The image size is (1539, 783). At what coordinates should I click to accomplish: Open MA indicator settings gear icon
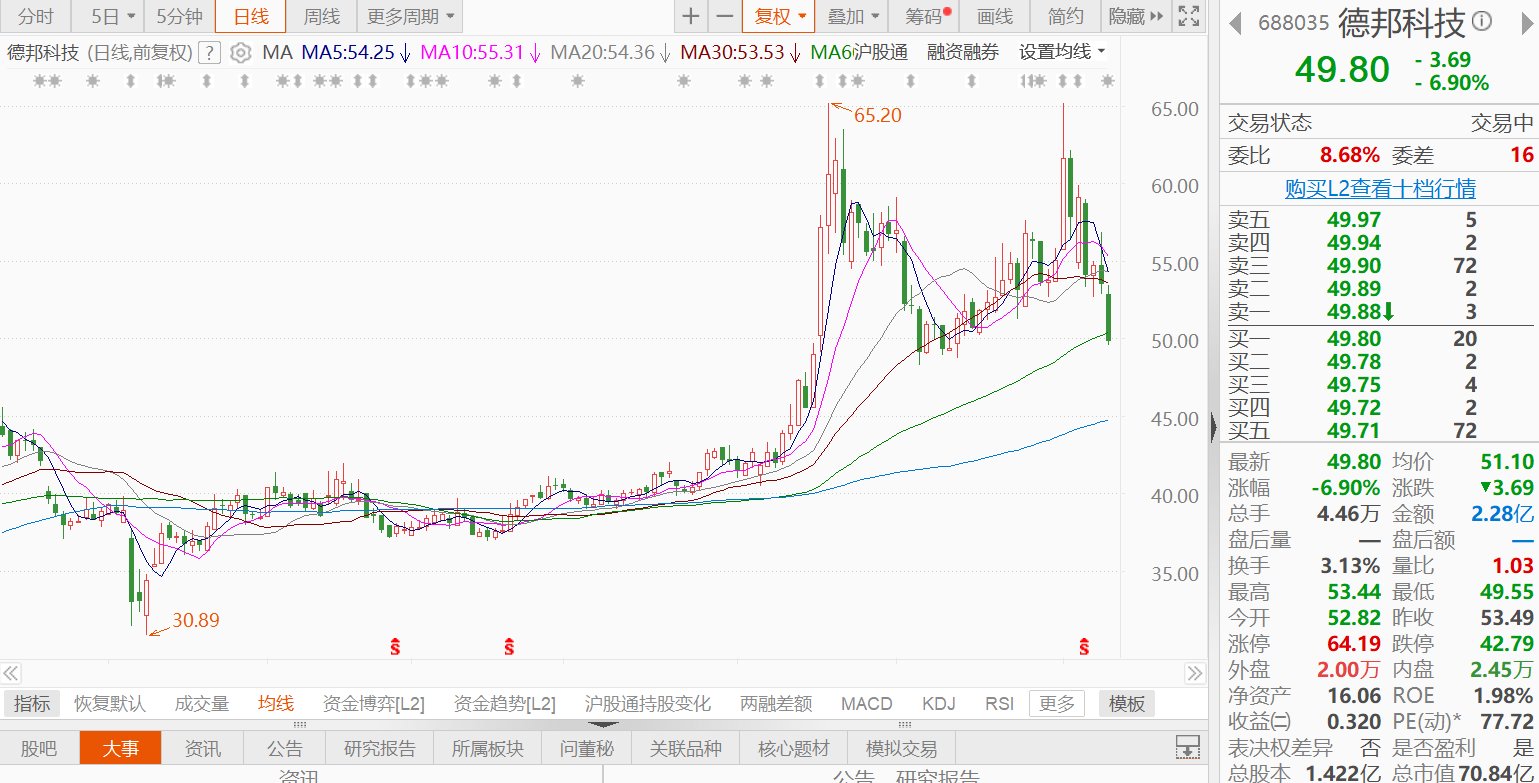240,53
